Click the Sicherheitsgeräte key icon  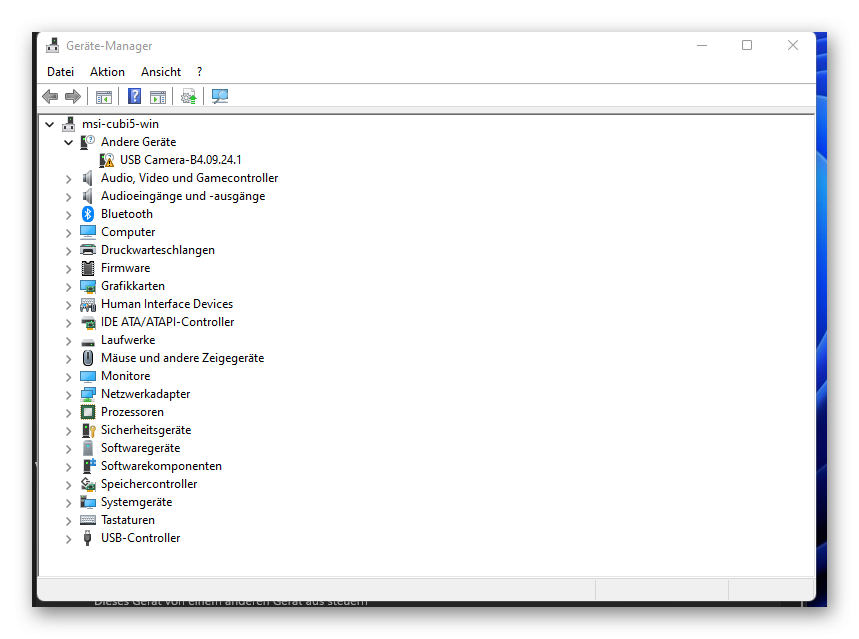click(88, 430)
